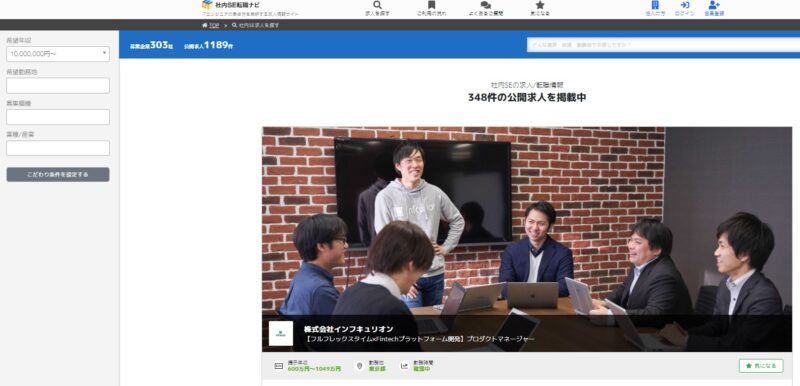
Task: Click the desired work location input field
Action: coord(58,85)
